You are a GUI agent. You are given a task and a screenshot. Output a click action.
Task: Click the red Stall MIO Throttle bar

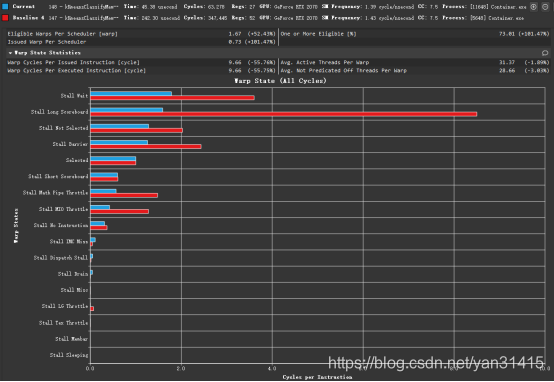pyautogui.click(x=120, y=211)
